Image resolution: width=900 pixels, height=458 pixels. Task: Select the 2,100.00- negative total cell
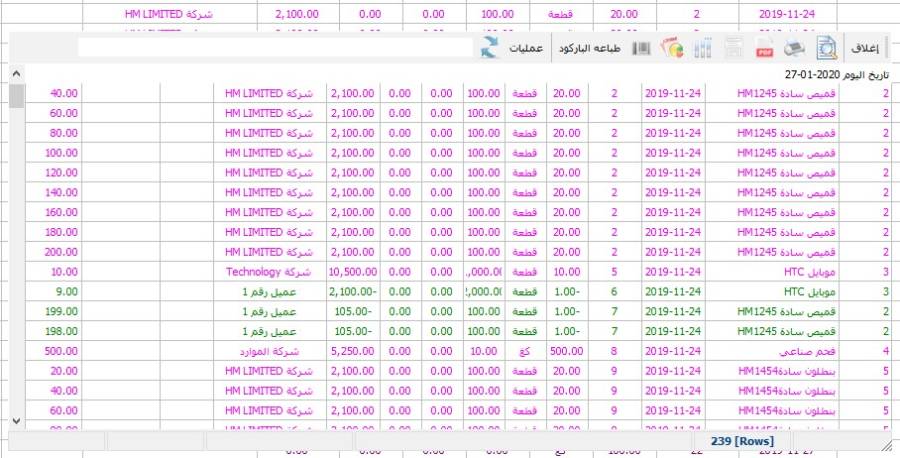click(353, 292)
